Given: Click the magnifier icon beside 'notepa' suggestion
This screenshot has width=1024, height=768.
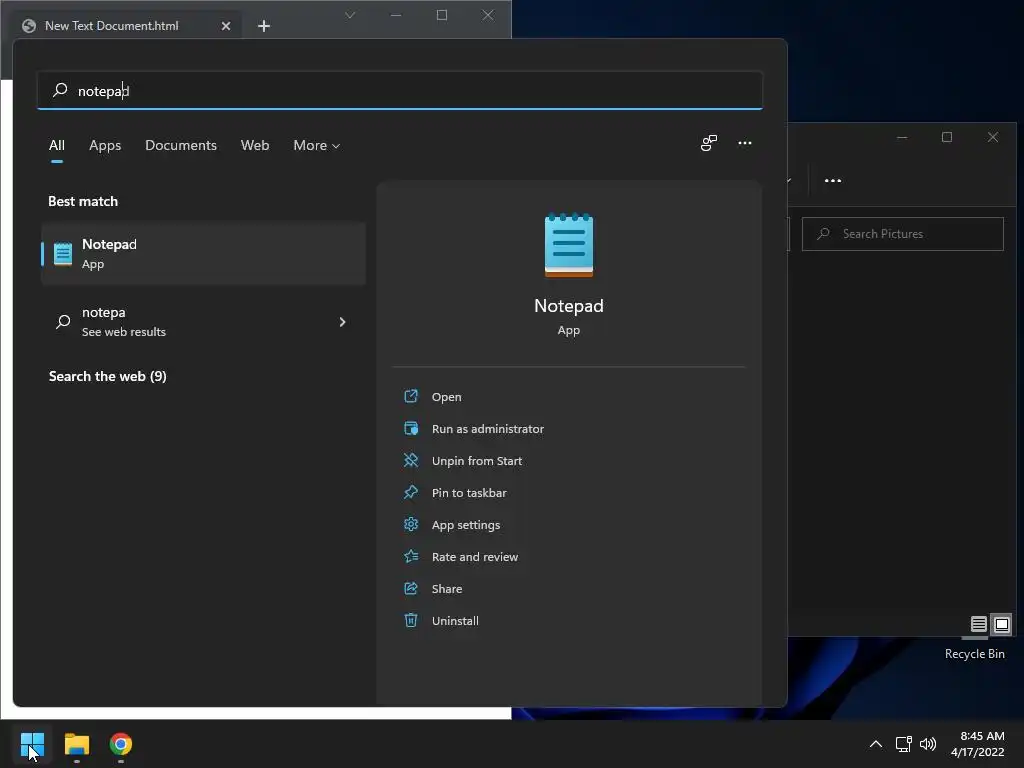Looking at the screenshot, I should 63,322.
